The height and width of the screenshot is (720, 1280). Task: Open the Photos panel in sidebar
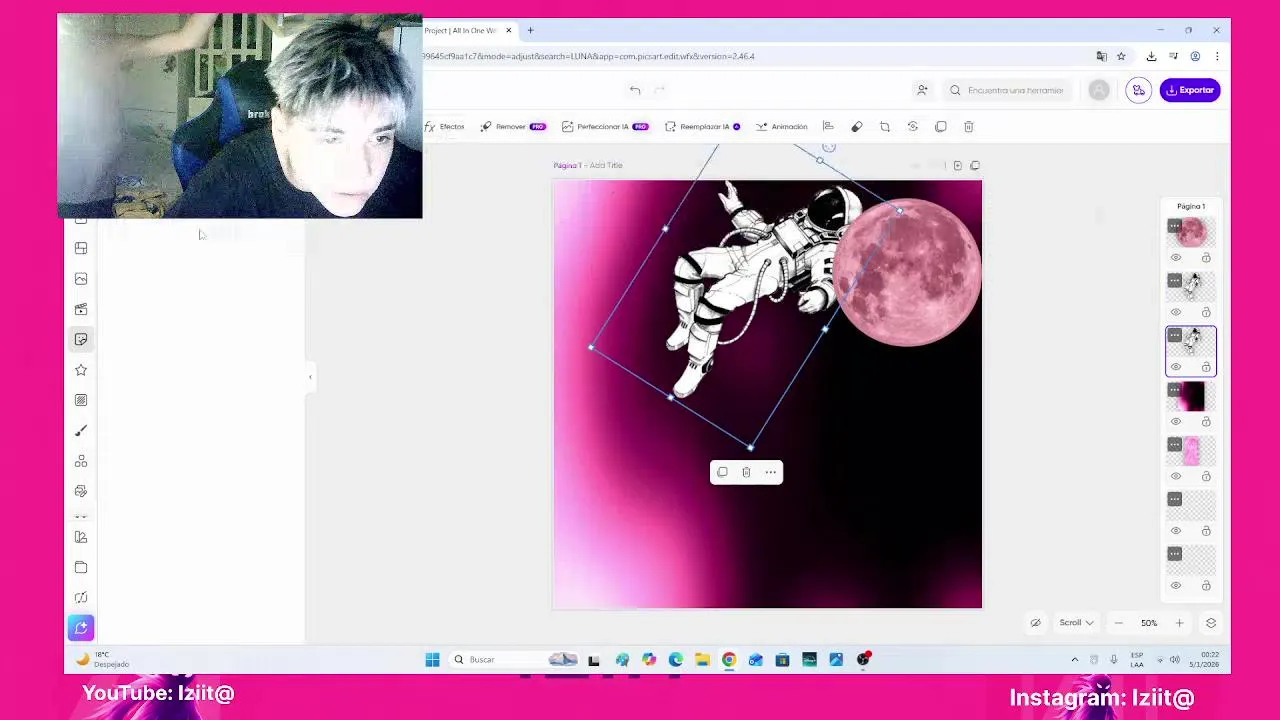(x=81, y=279)
